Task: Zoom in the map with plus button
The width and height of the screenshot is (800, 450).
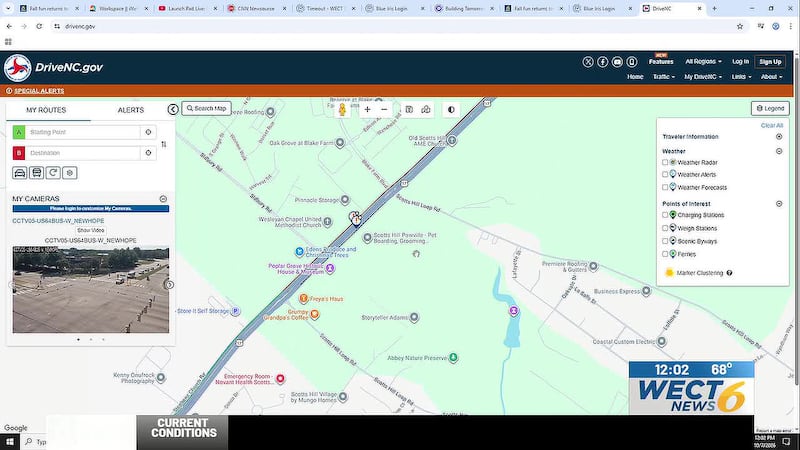Action: (367, 109)
